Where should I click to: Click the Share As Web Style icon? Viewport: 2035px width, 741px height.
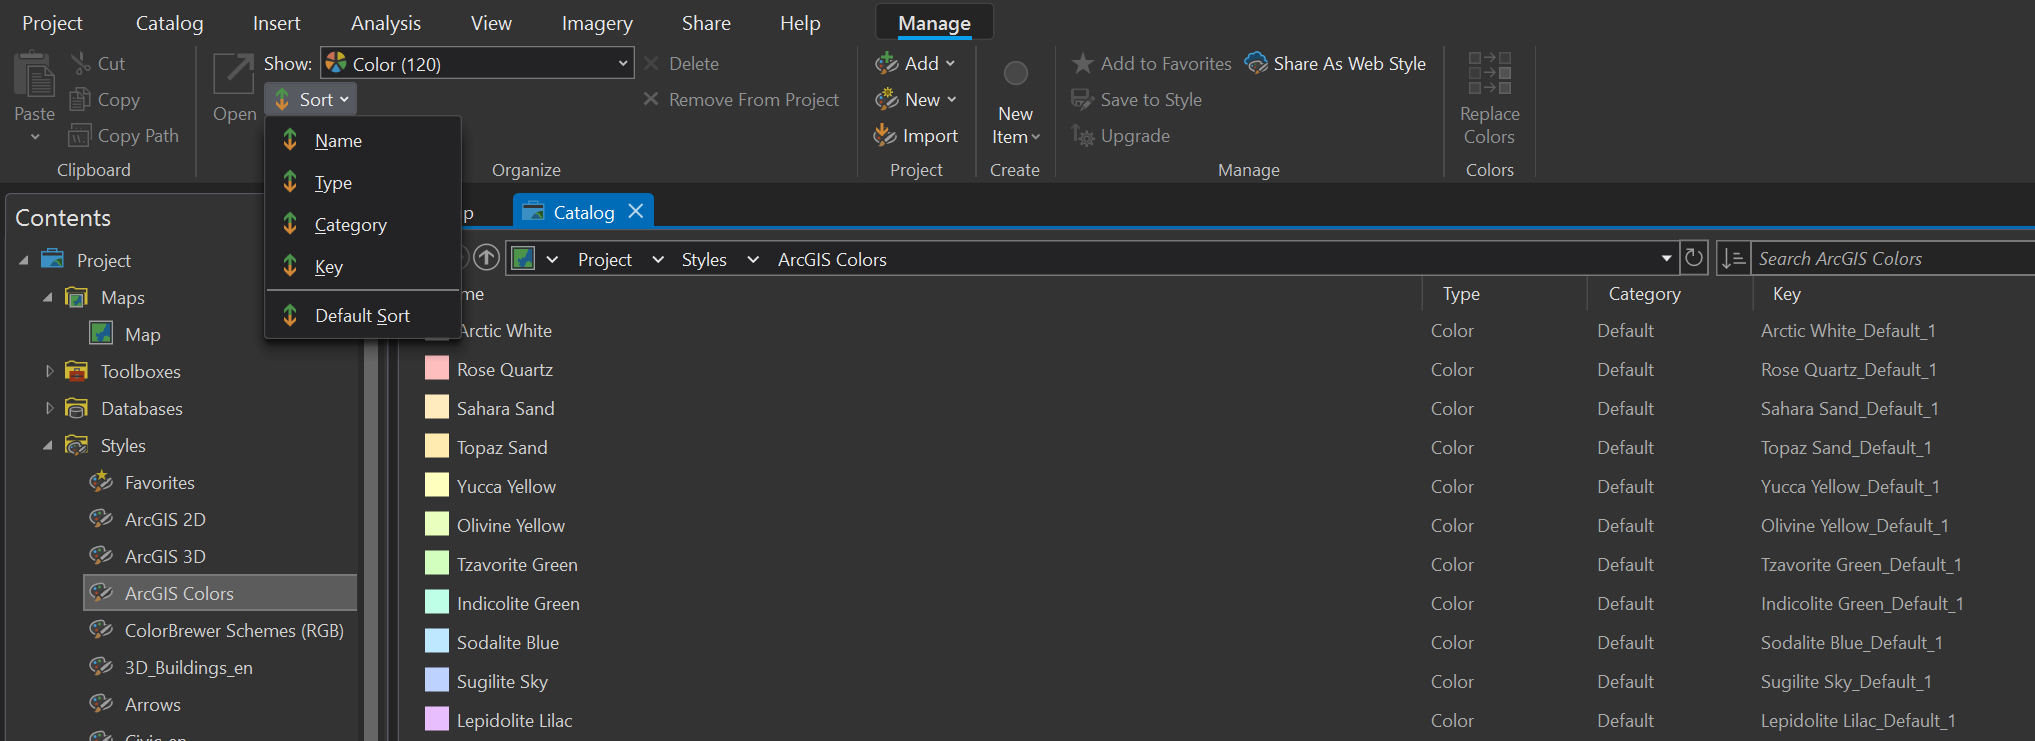(x=1256, y=63)
